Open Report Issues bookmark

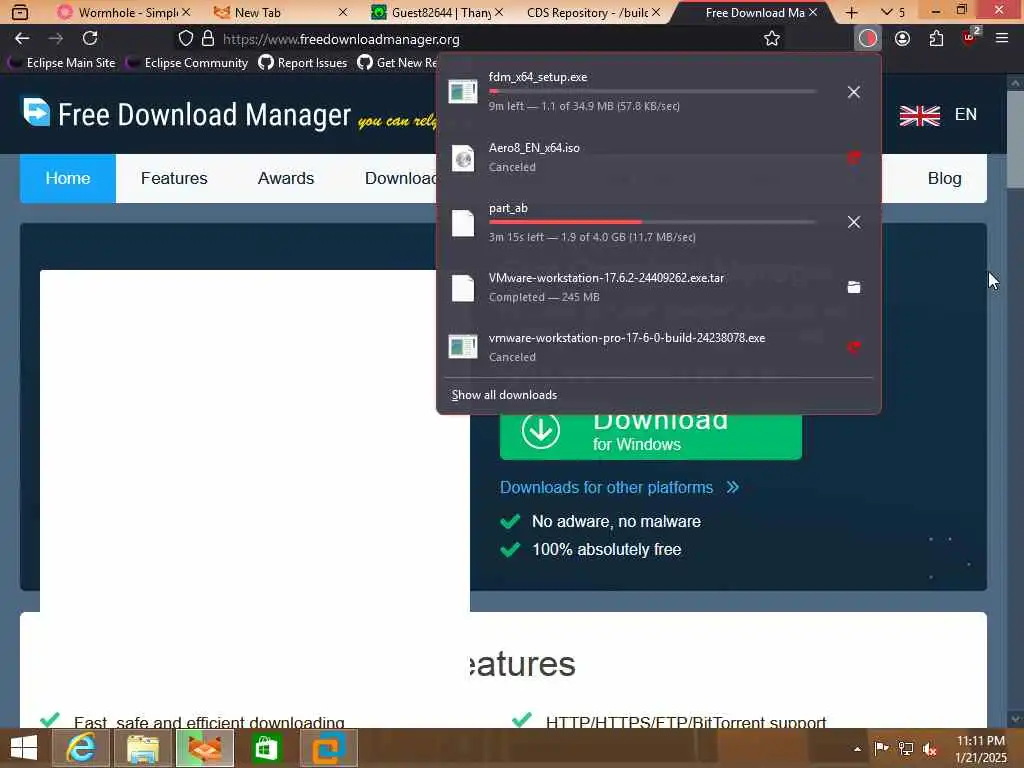[303, 63]
